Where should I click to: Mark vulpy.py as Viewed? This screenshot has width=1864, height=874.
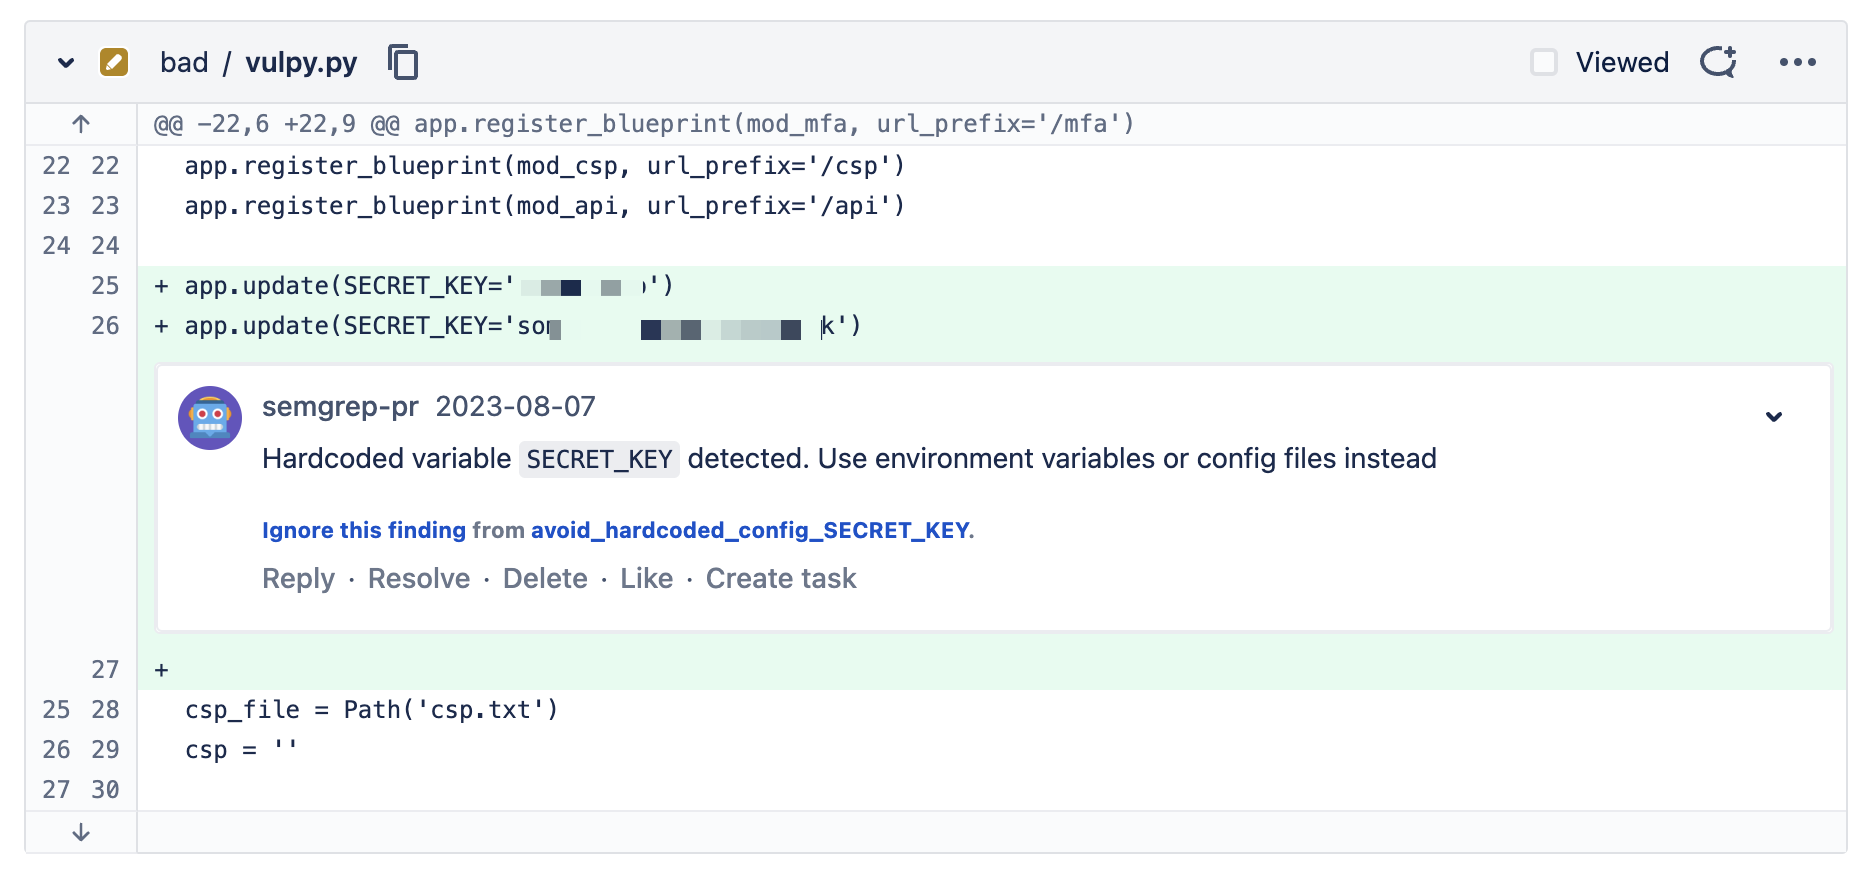click(1544, 62)
